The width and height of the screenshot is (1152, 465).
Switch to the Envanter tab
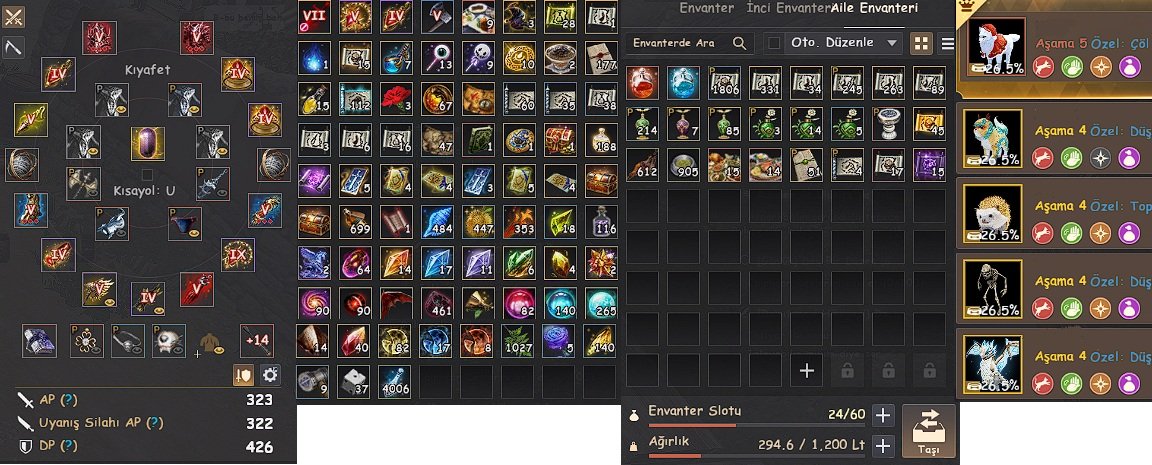706,9
